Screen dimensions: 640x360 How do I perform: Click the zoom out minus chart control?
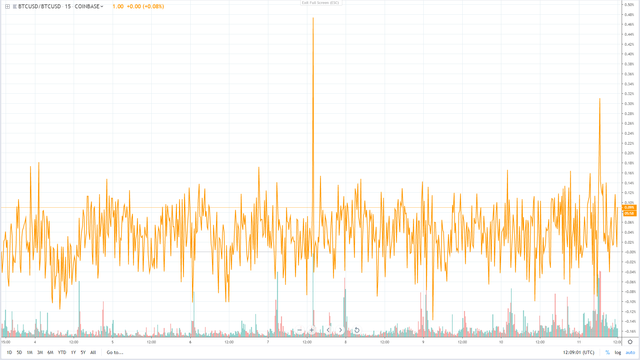pyautogui.click(x=300, y=330)
